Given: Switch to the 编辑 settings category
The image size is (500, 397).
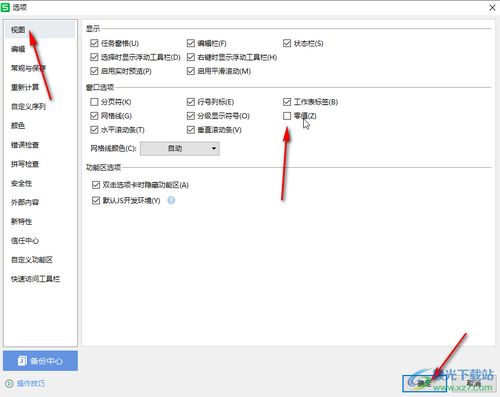Looking at the screenshot, I should click(18, 49).
